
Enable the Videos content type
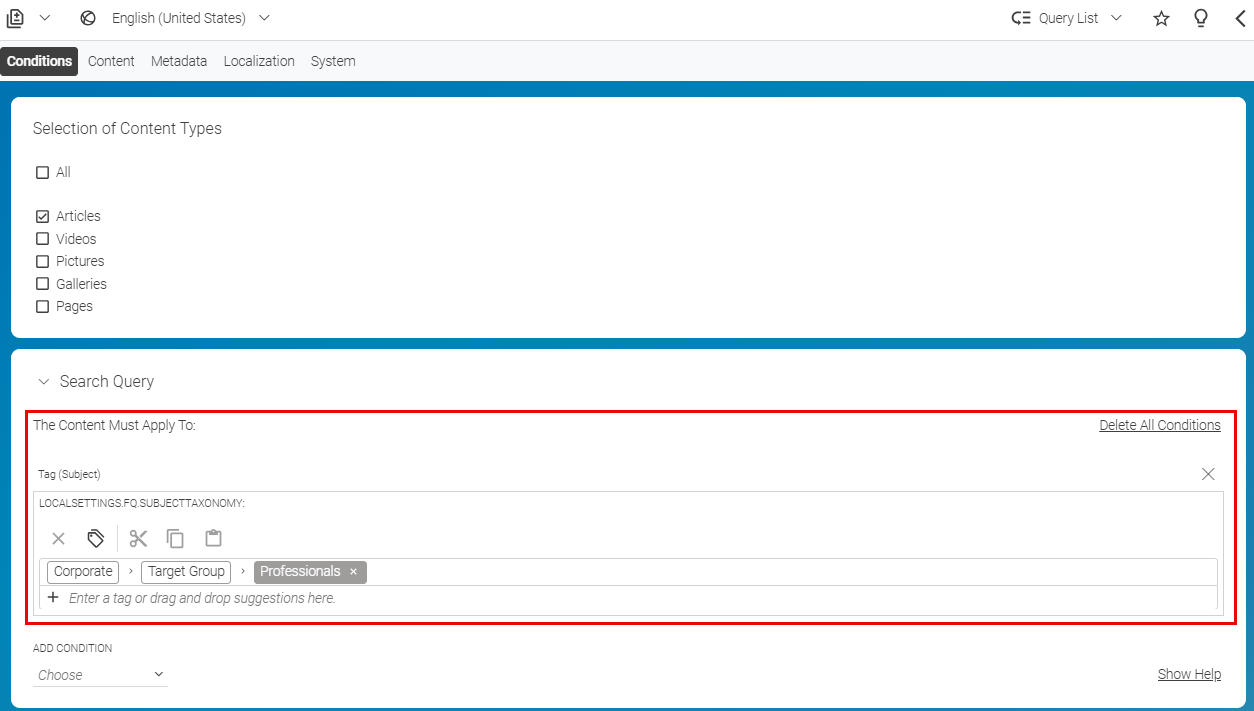coord(41,238)
